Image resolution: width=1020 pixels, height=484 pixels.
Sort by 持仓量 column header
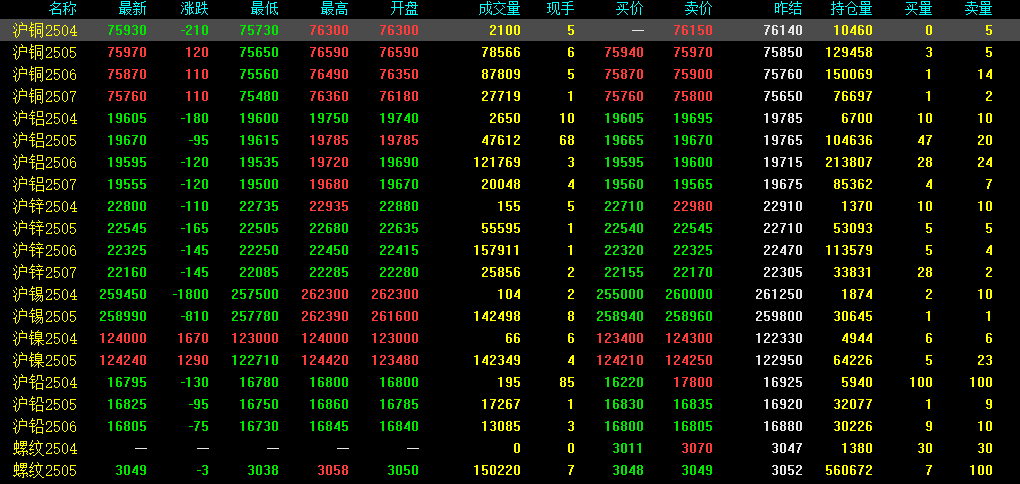852,9
